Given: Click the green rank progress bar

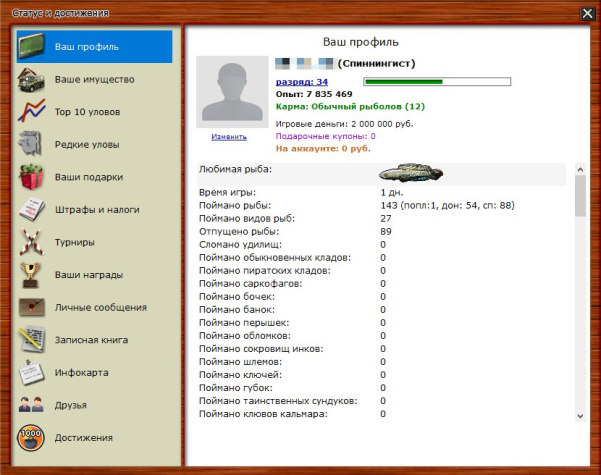Looking at the screenshot, I should click(x=437, y=81).
